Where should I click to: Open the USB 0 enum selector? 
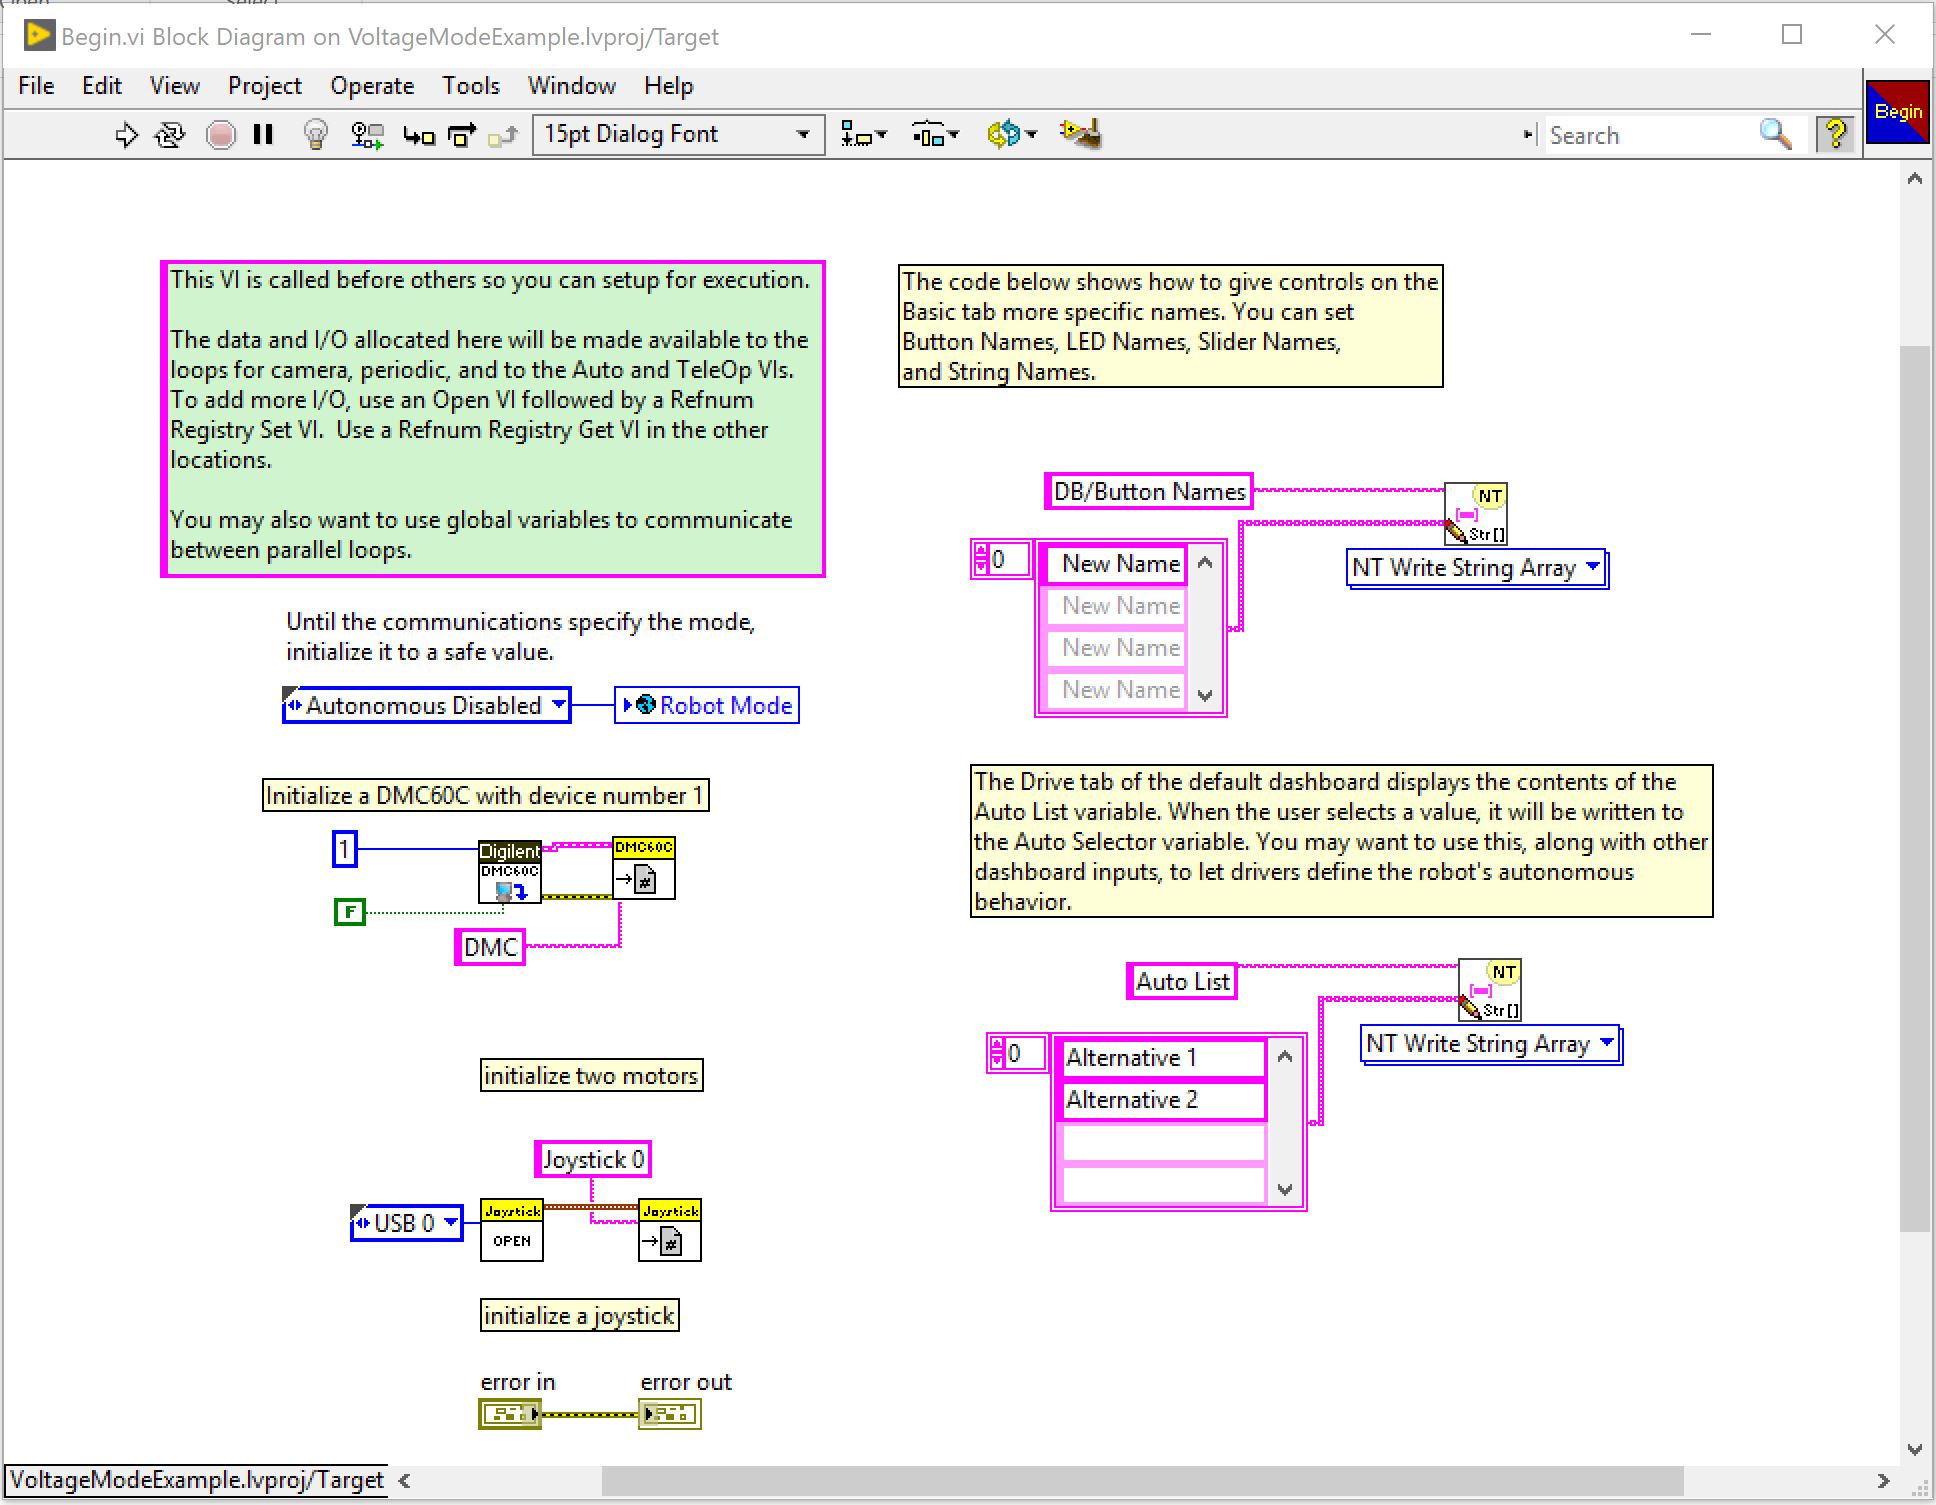coord(407,1223)
